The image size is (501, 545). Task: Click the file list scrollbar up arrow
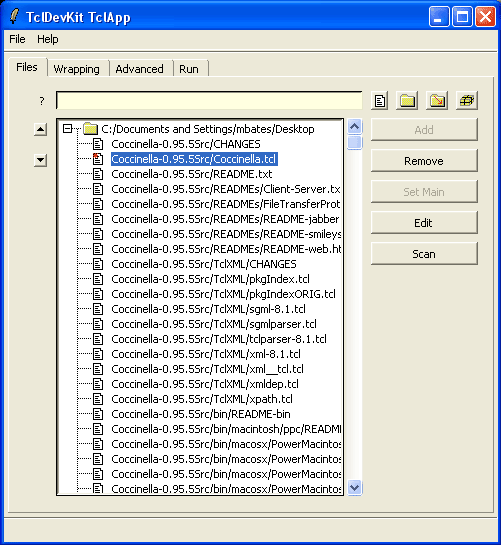point(355,126)
